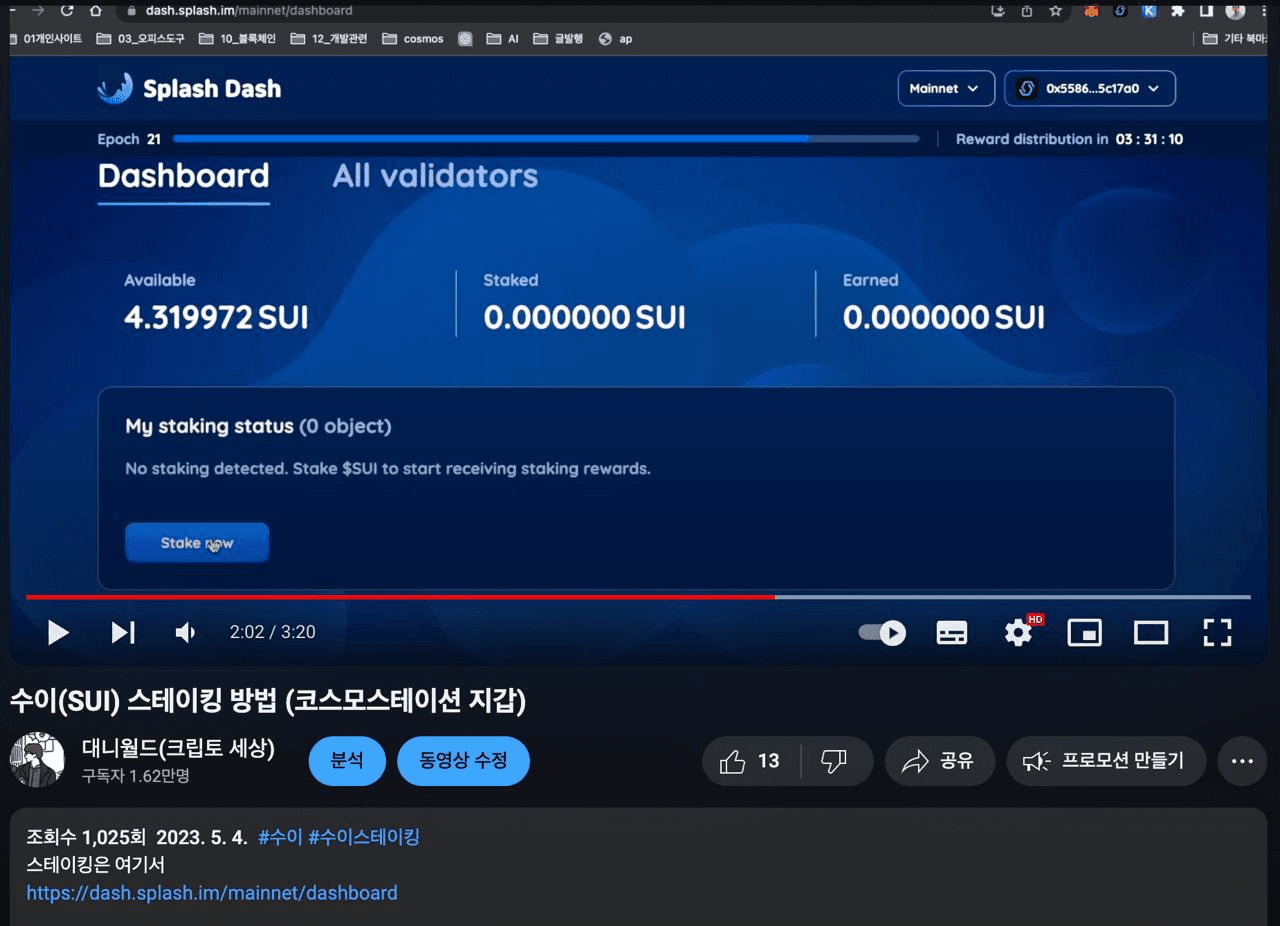This screenshot has height=926, width=1280.
Task: Click the Epoch 21 progress bar in video
Action: pos(546,139)
